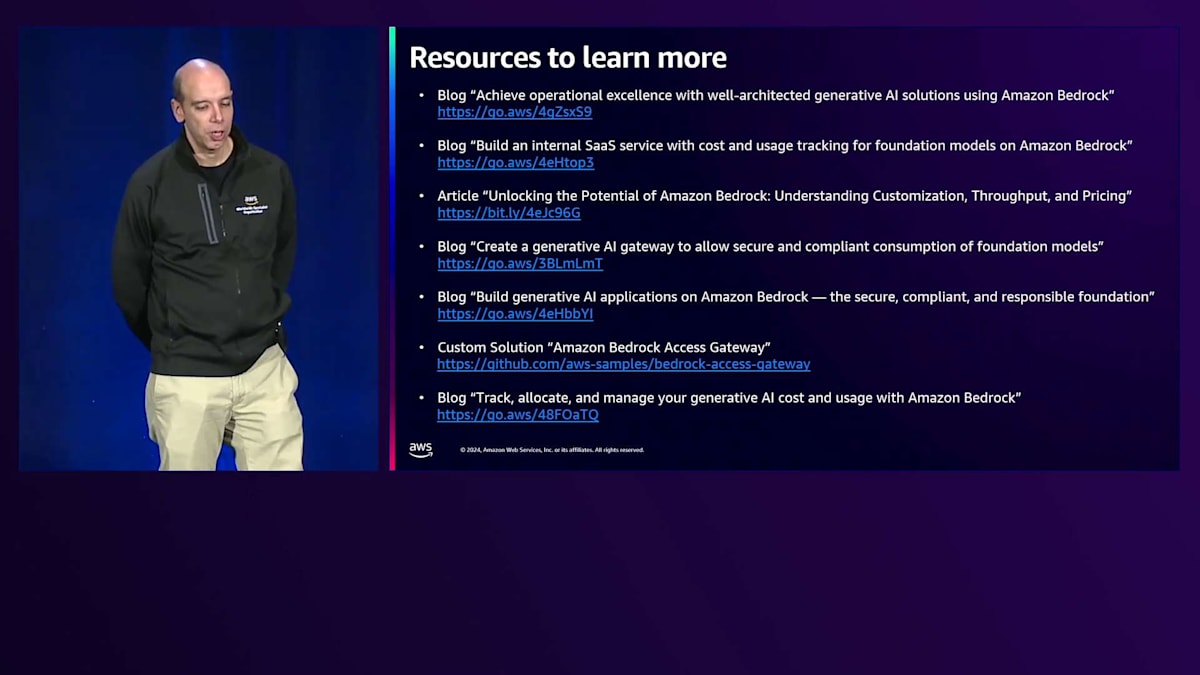This screenshot has width=1200, height=675.
Task: Select the 'Track, allocate, and manage' blog title
Action: [729, 398]
